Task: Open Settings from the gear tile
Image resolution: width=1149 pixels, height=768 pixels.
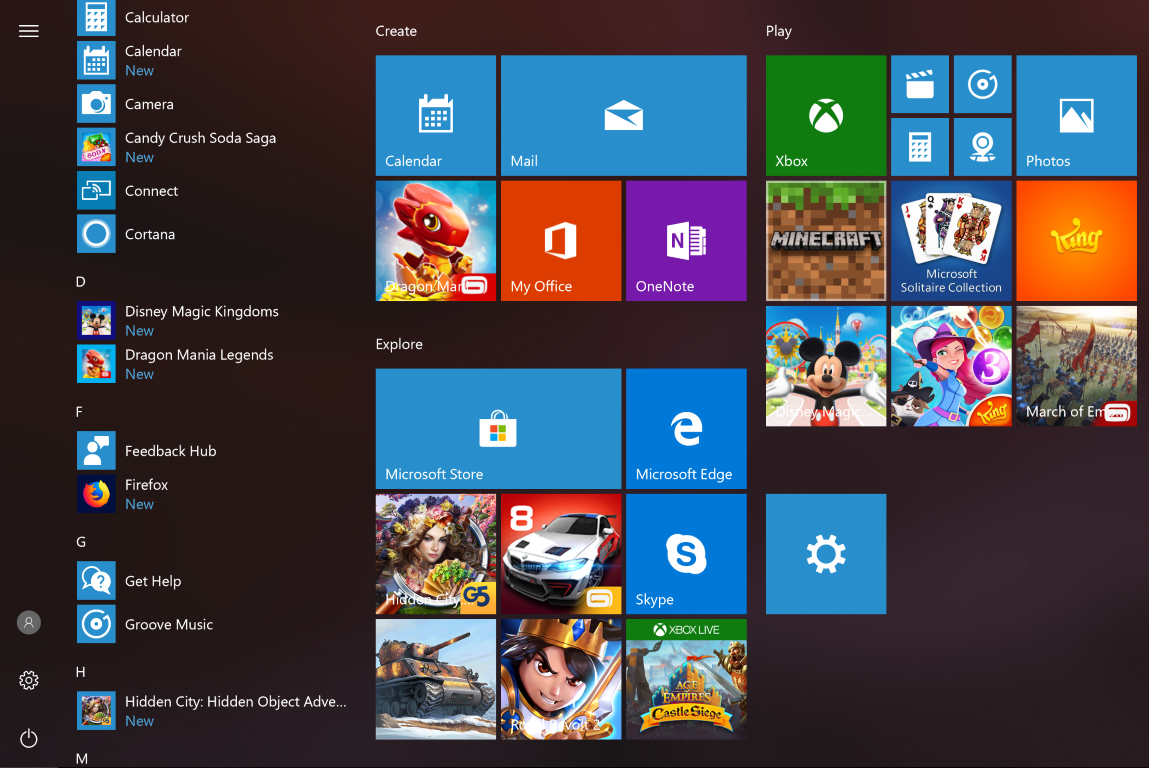Action: [825, 553]
